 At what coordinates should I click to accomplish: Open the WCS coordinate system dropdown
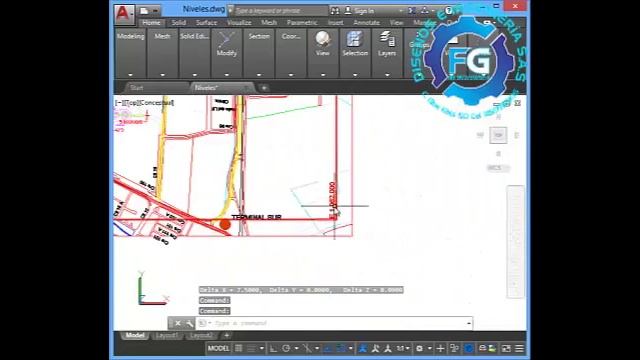point(498,168)
